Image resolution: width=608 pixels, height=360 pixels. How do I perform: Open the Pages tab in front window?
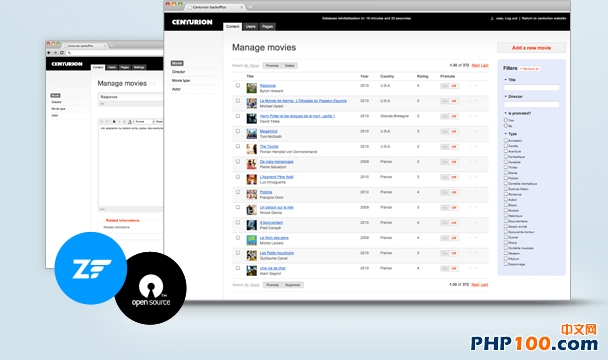(267, 26)
